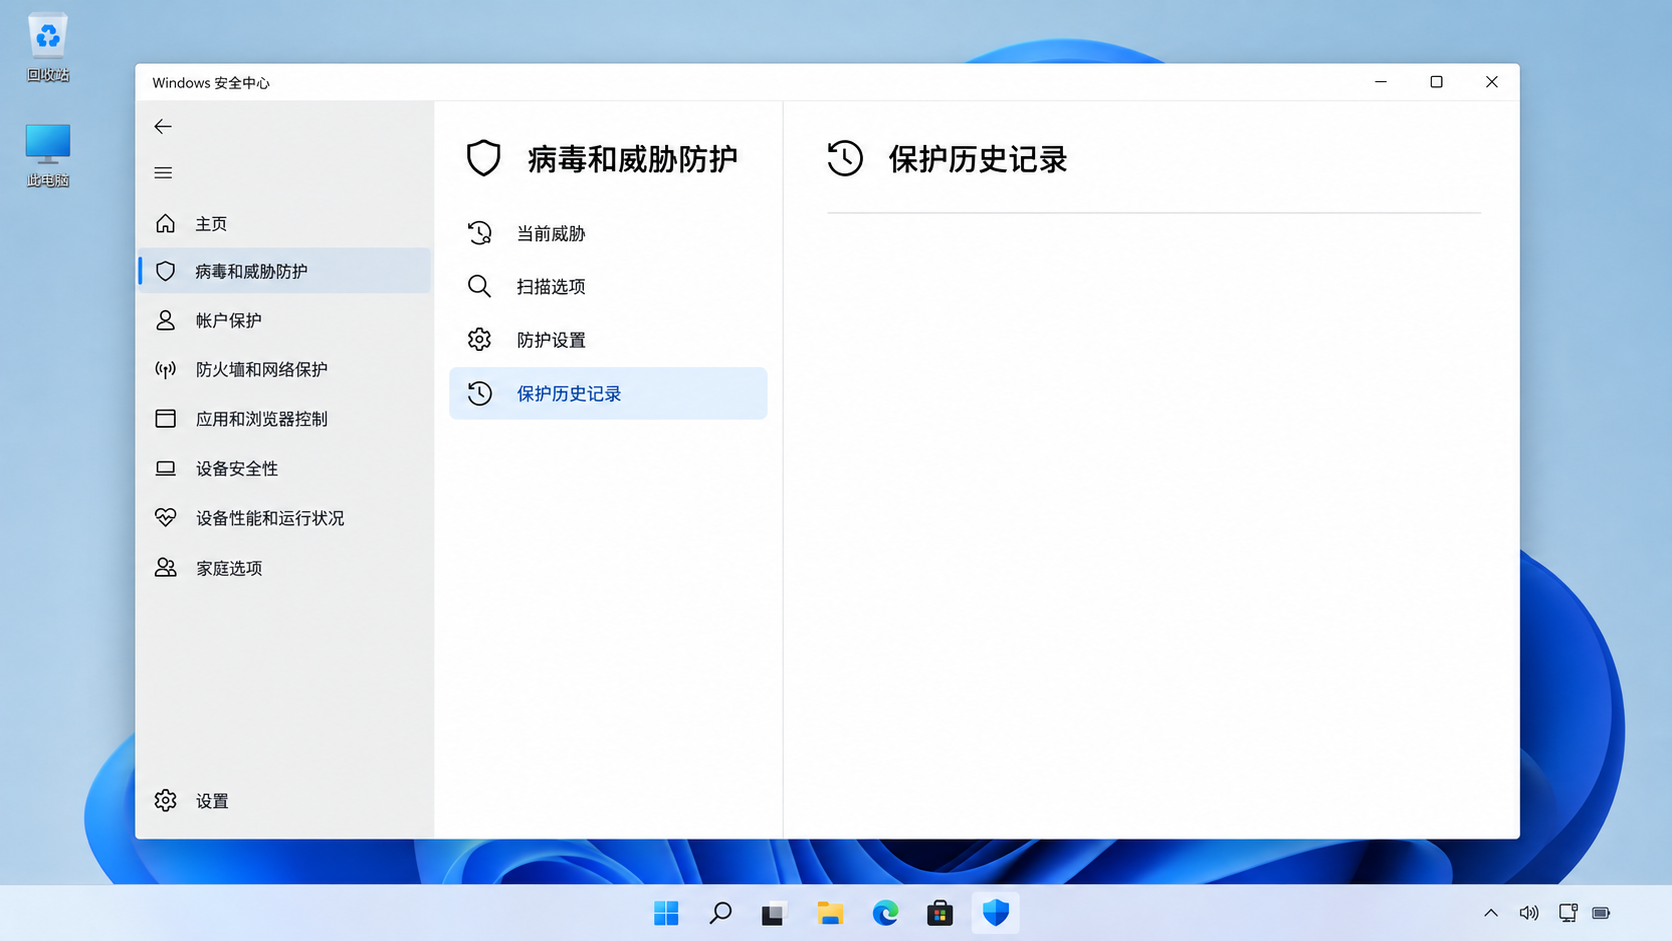Select 保护历史记录 in the middle panel
This screenshot has height=941, width=1672.
[608, 393]
